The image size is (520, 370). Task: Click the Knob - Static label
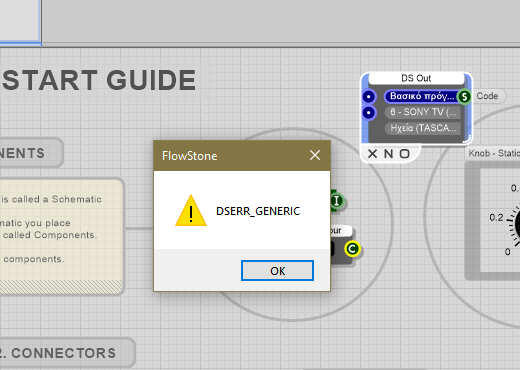pos(493,153)
